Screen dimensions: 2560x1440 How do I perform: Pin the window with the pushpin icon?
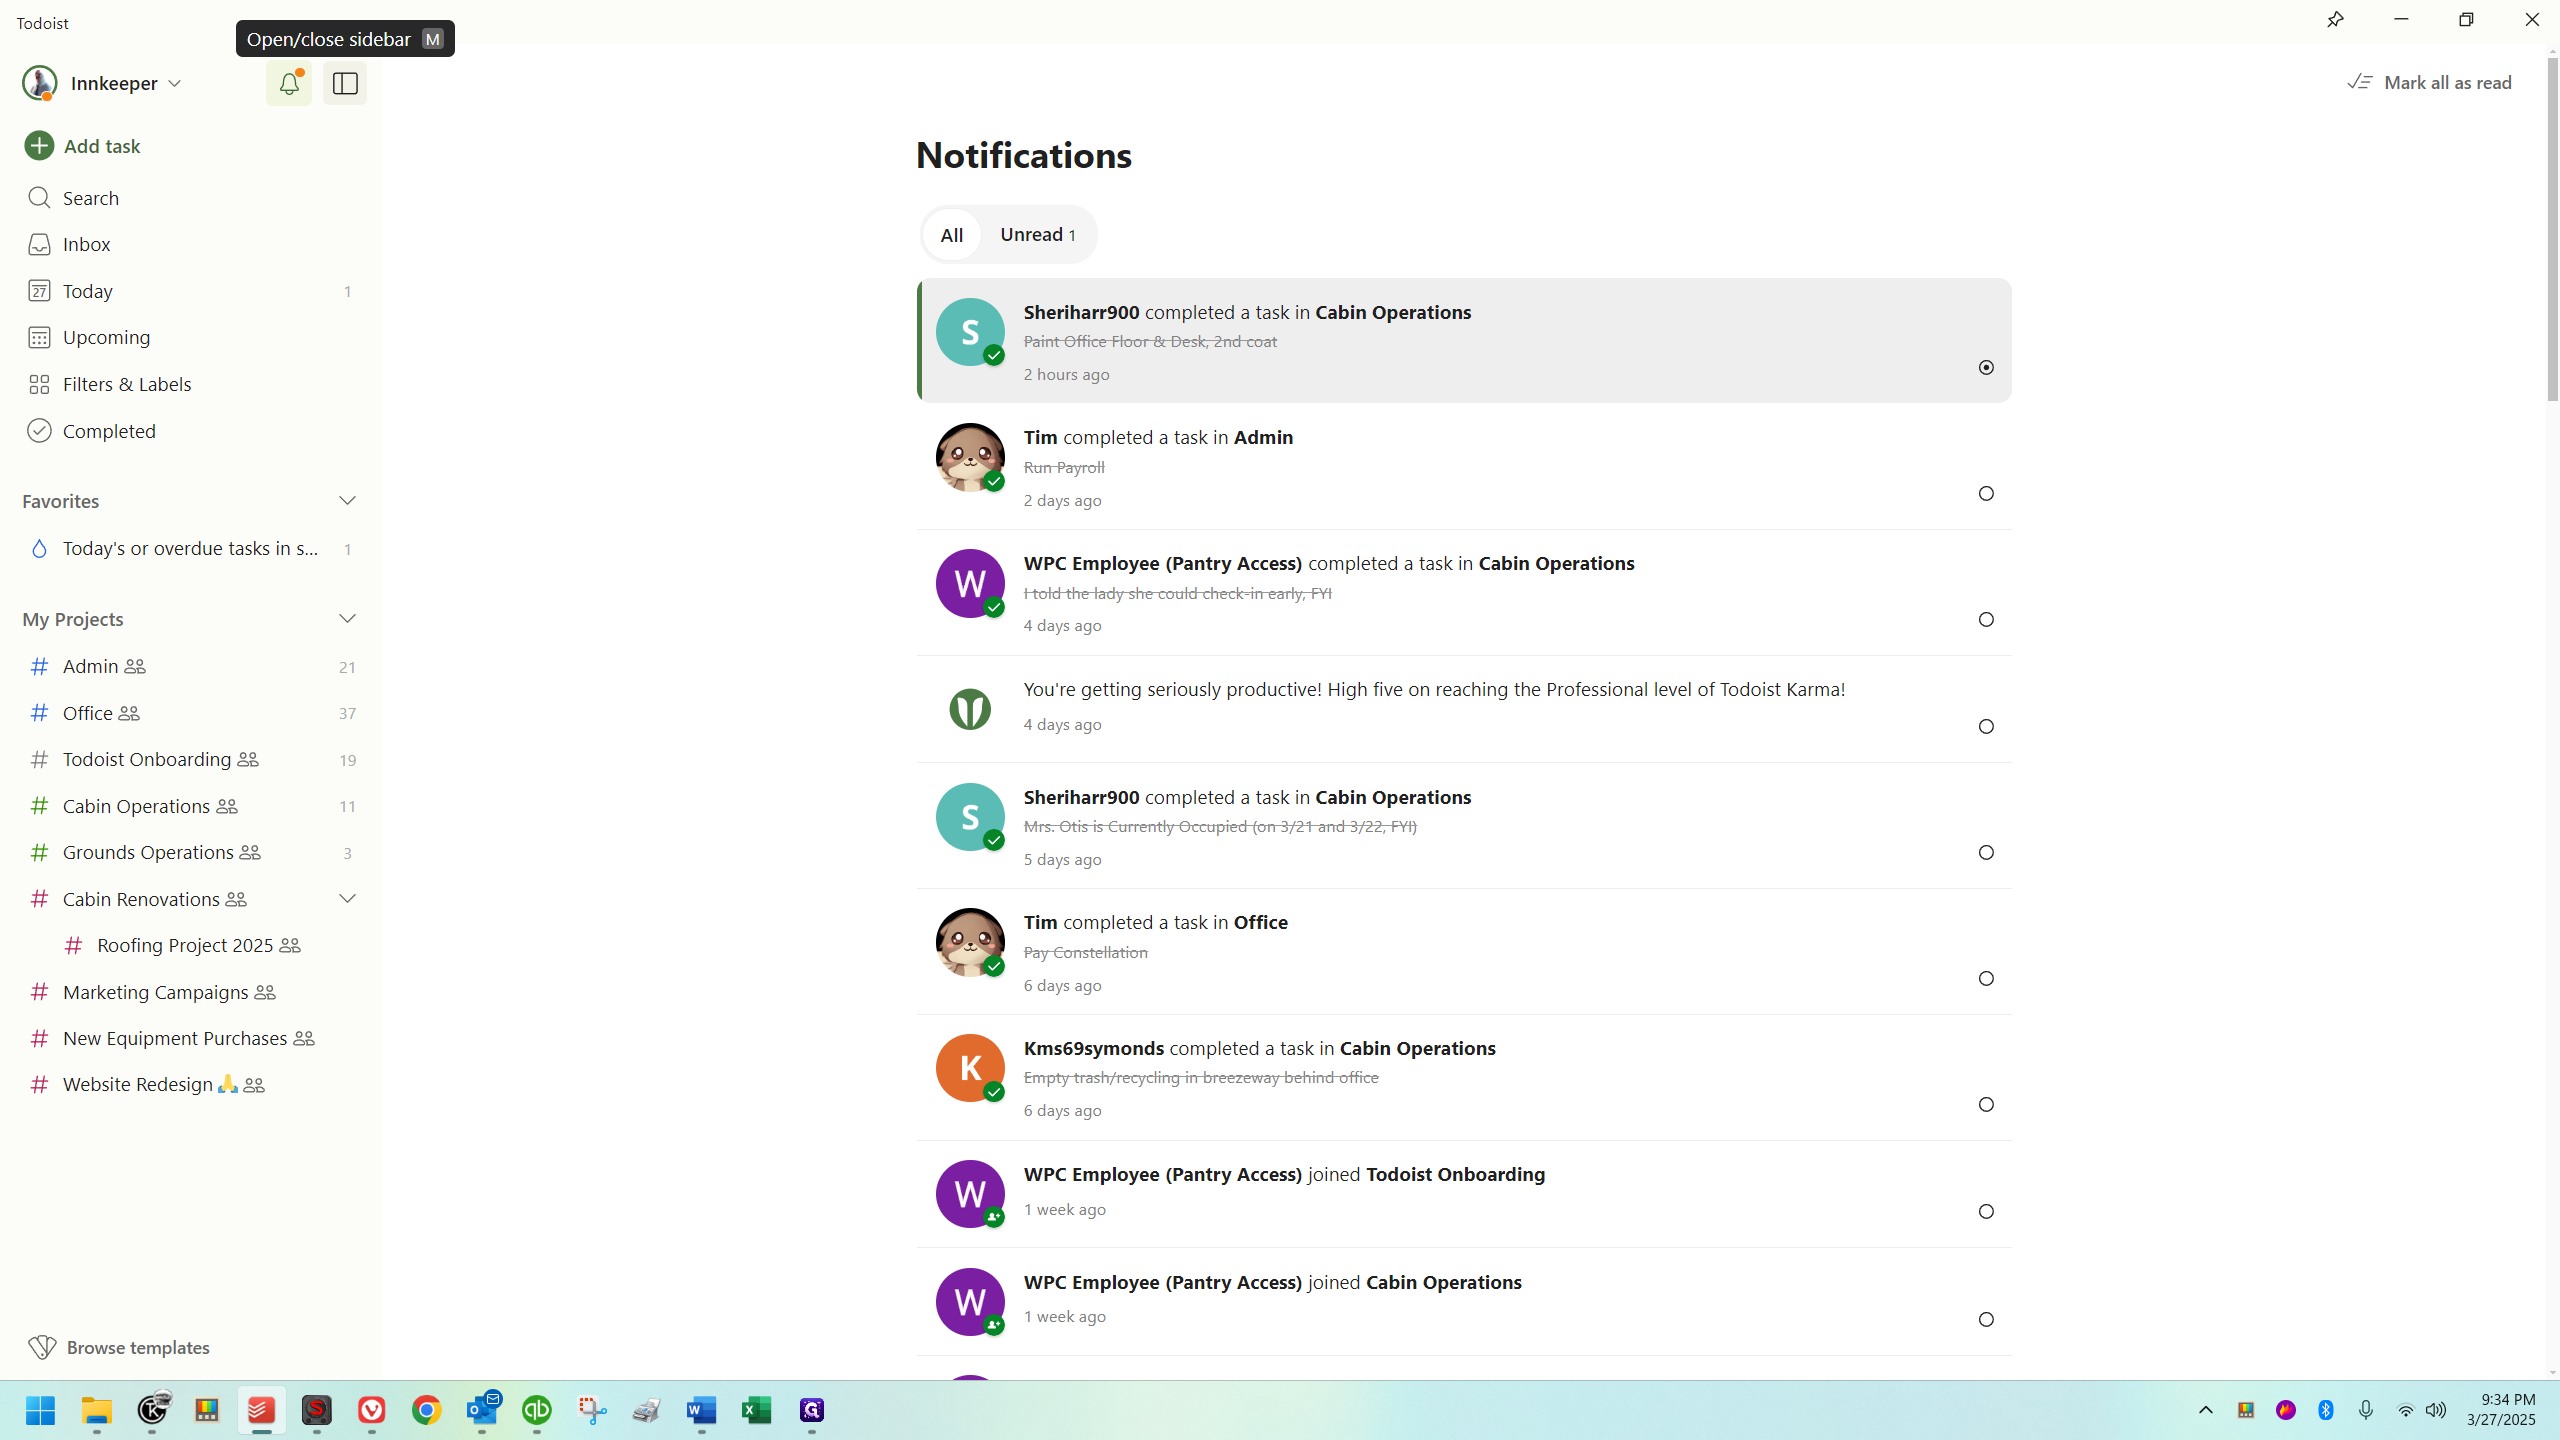[x=2335, y=20]
